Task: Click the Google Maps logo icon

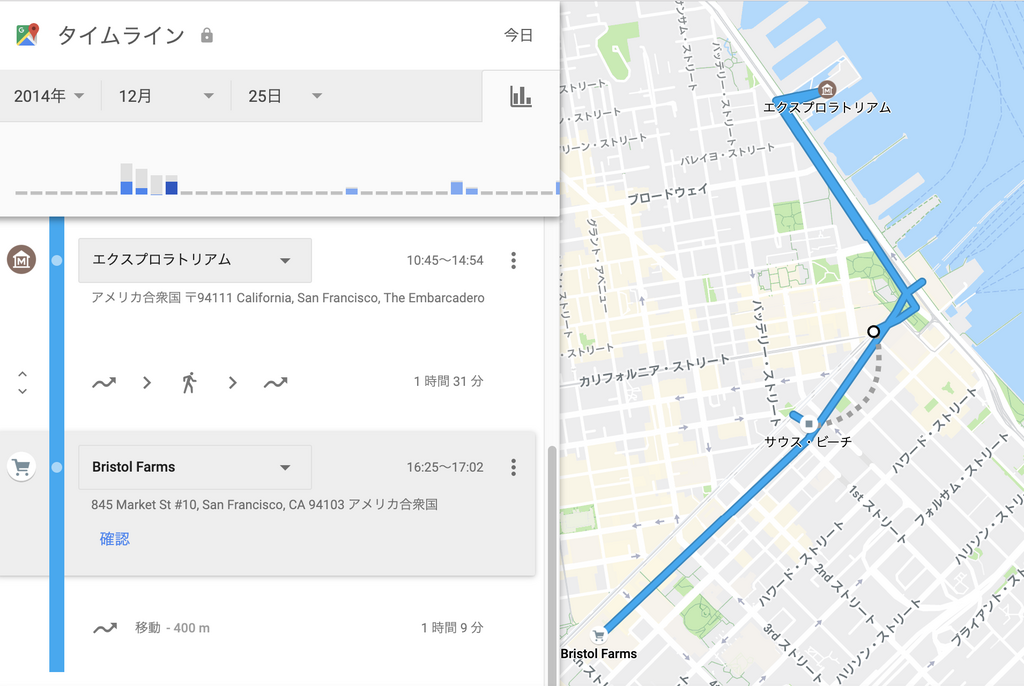Action: [27, 35]
